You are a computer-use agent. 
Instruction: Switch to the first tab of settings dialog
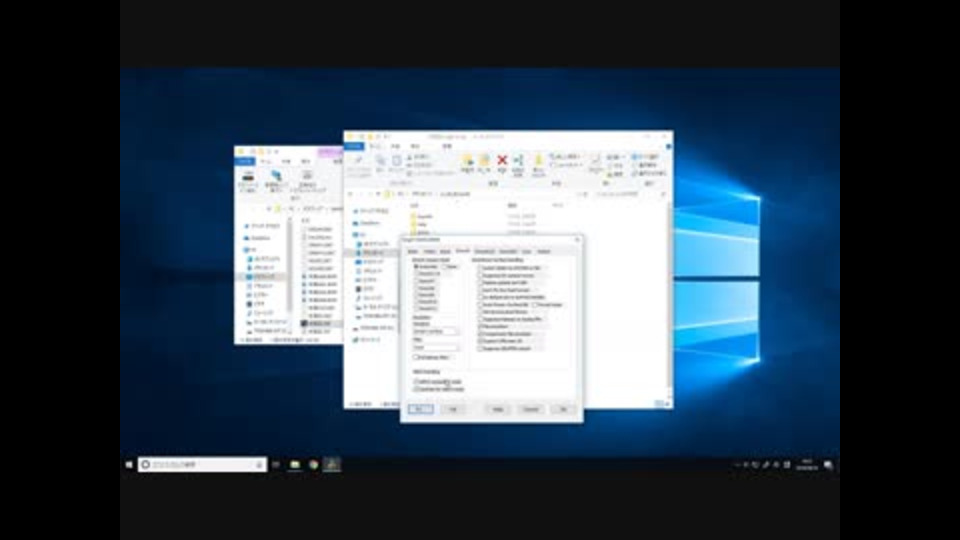[413, 251]
